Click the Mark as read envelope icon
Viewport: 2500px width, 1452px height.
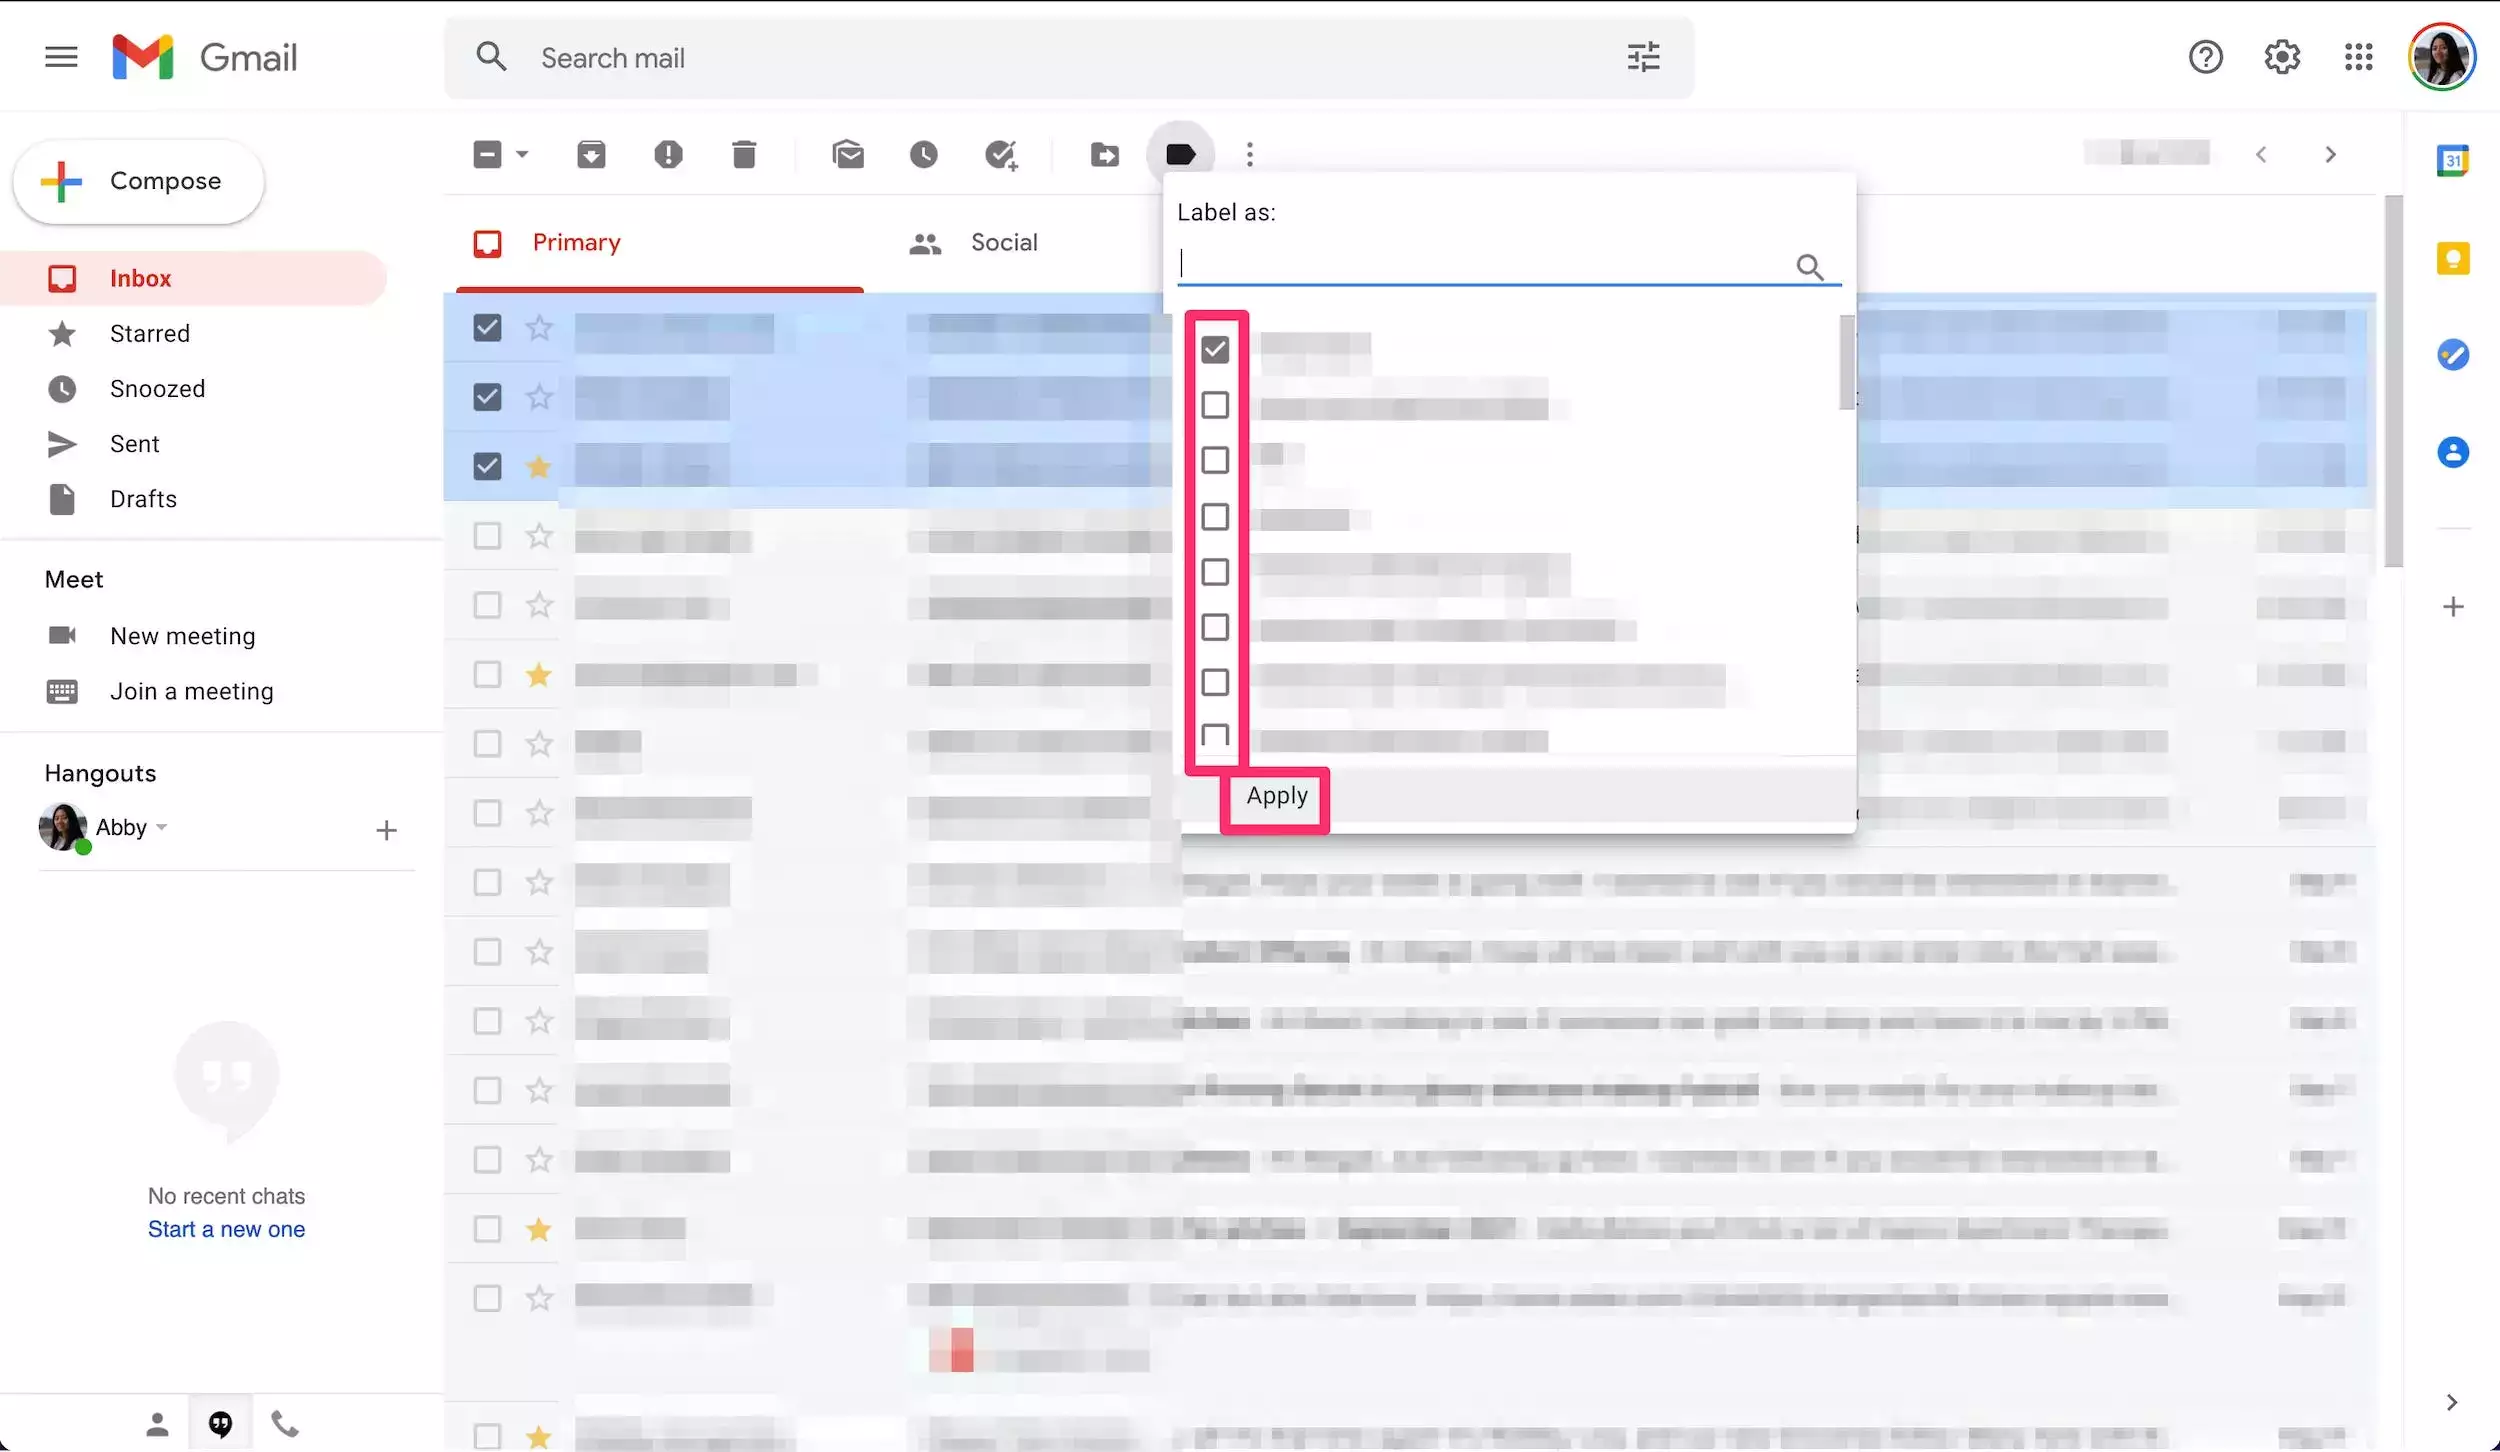tap(848, 155)
